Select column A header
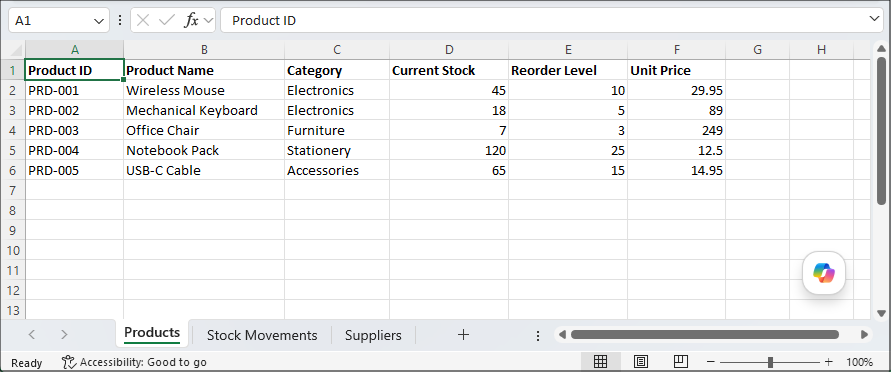 tap(74, 50)
